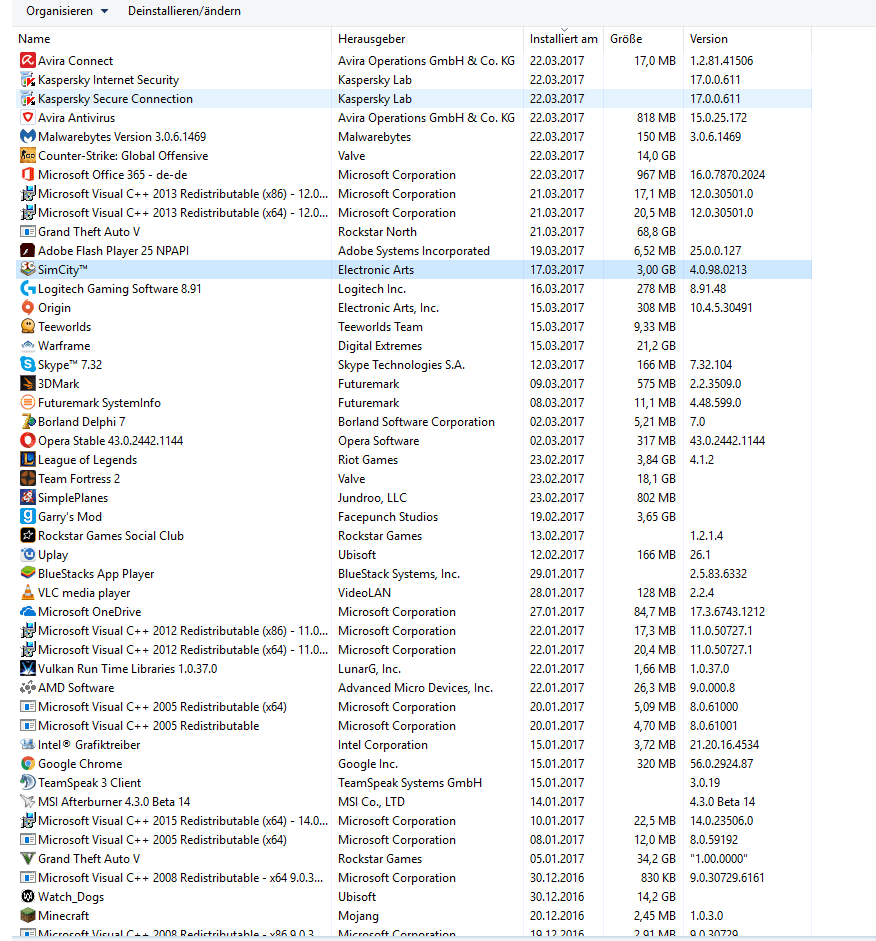This screenshot has height=941, width=876.
Task: Click the Minecraft block icon
Action: (x=28, y=916)
